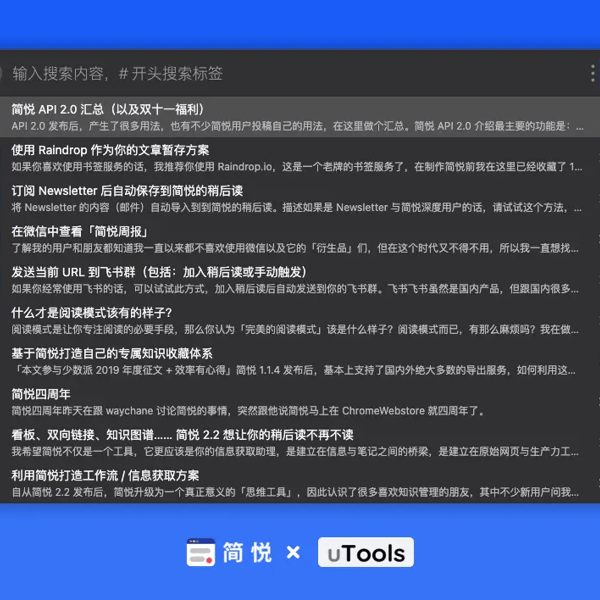
Task: Click the 简悦 app logo icon
Action: pos(201,552)
